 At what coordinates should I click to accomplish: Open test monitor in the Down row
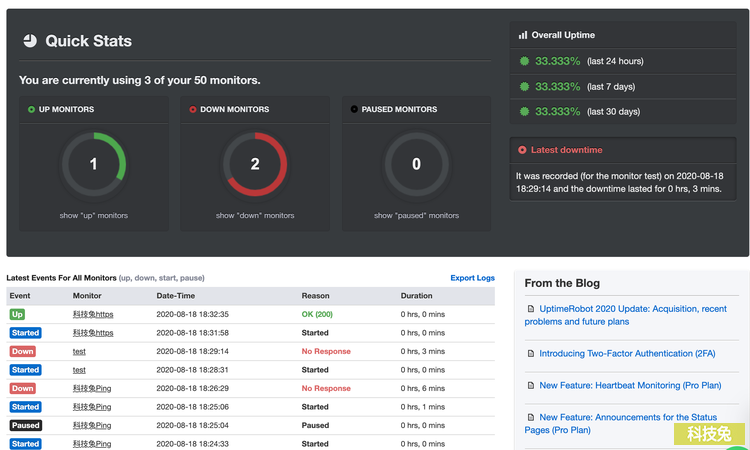(x=79, y=351)
